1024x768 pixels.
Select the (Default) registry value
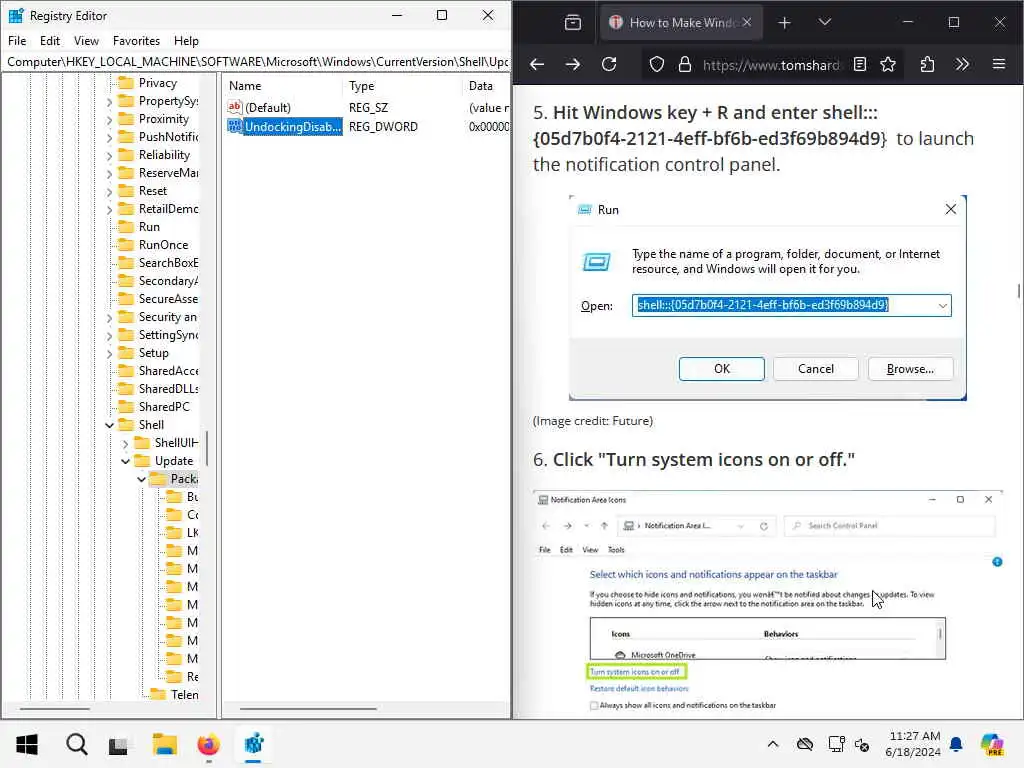coord(268,107)
